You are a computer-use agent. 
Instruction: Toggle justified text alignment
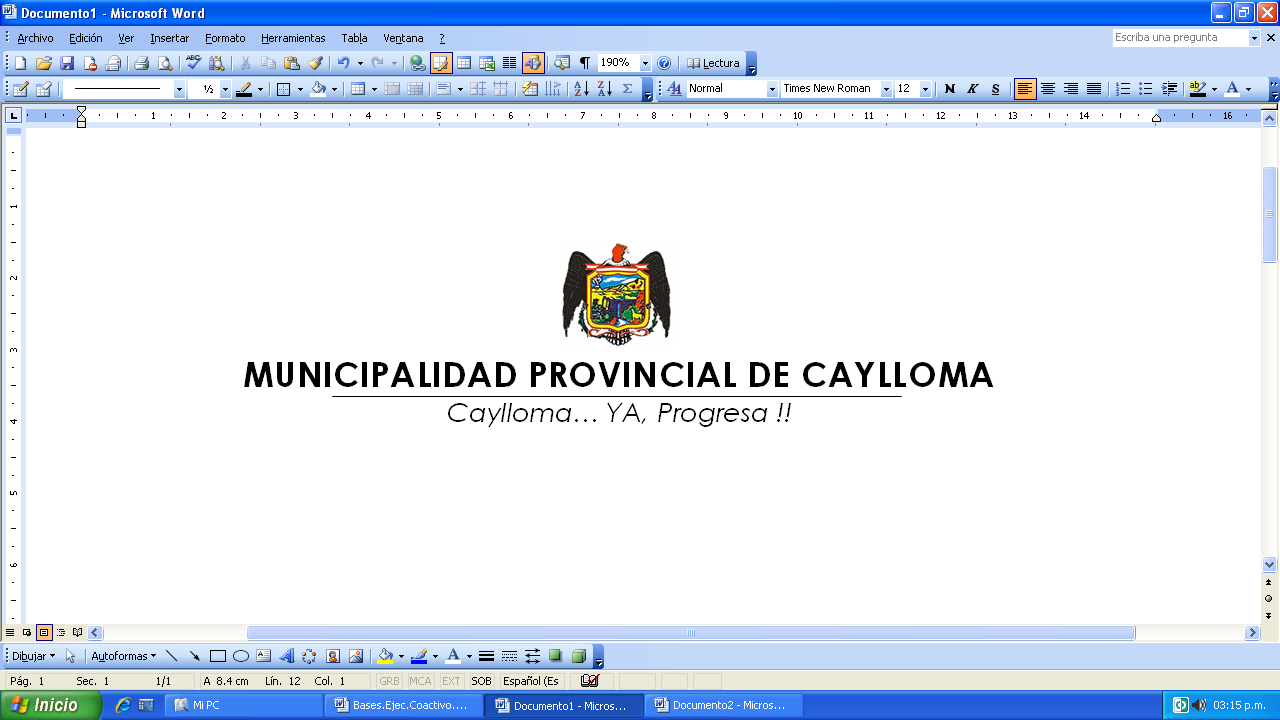click(1094, 89)
